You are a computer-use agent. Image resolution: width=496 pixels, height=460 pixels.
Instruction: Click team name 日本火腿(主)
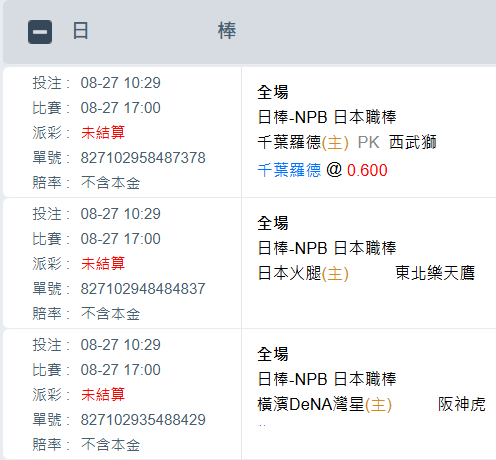tap(303, 273)
